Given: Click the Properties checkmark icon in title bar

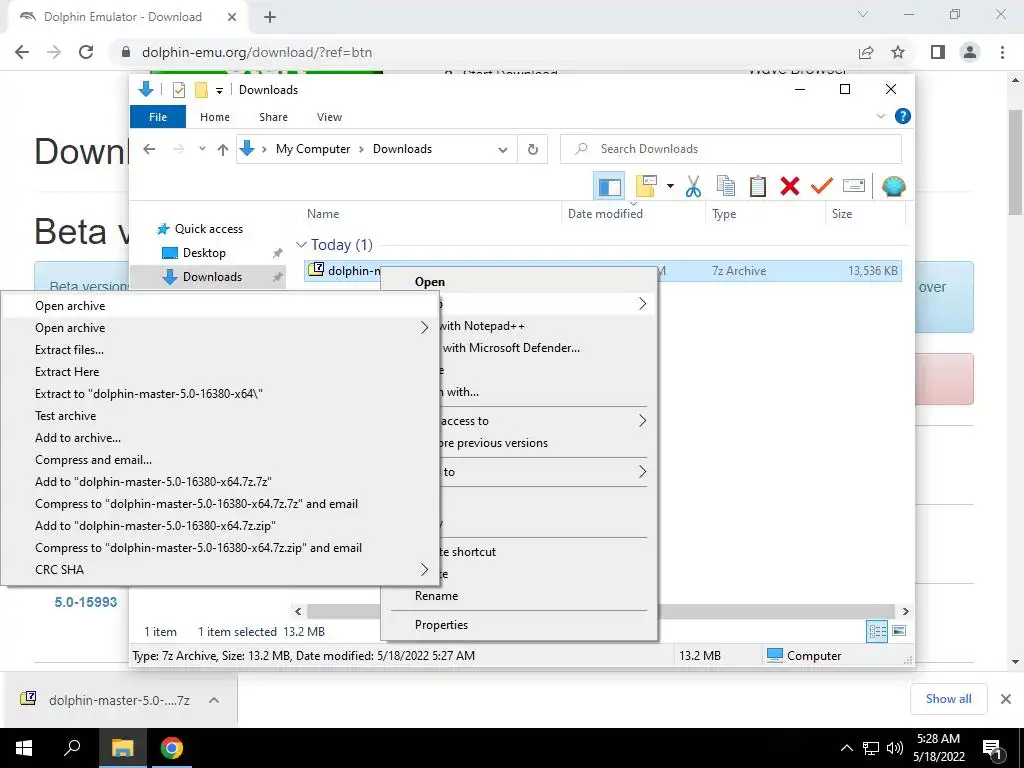Looking at the screenshot, I should click(179, 90).
